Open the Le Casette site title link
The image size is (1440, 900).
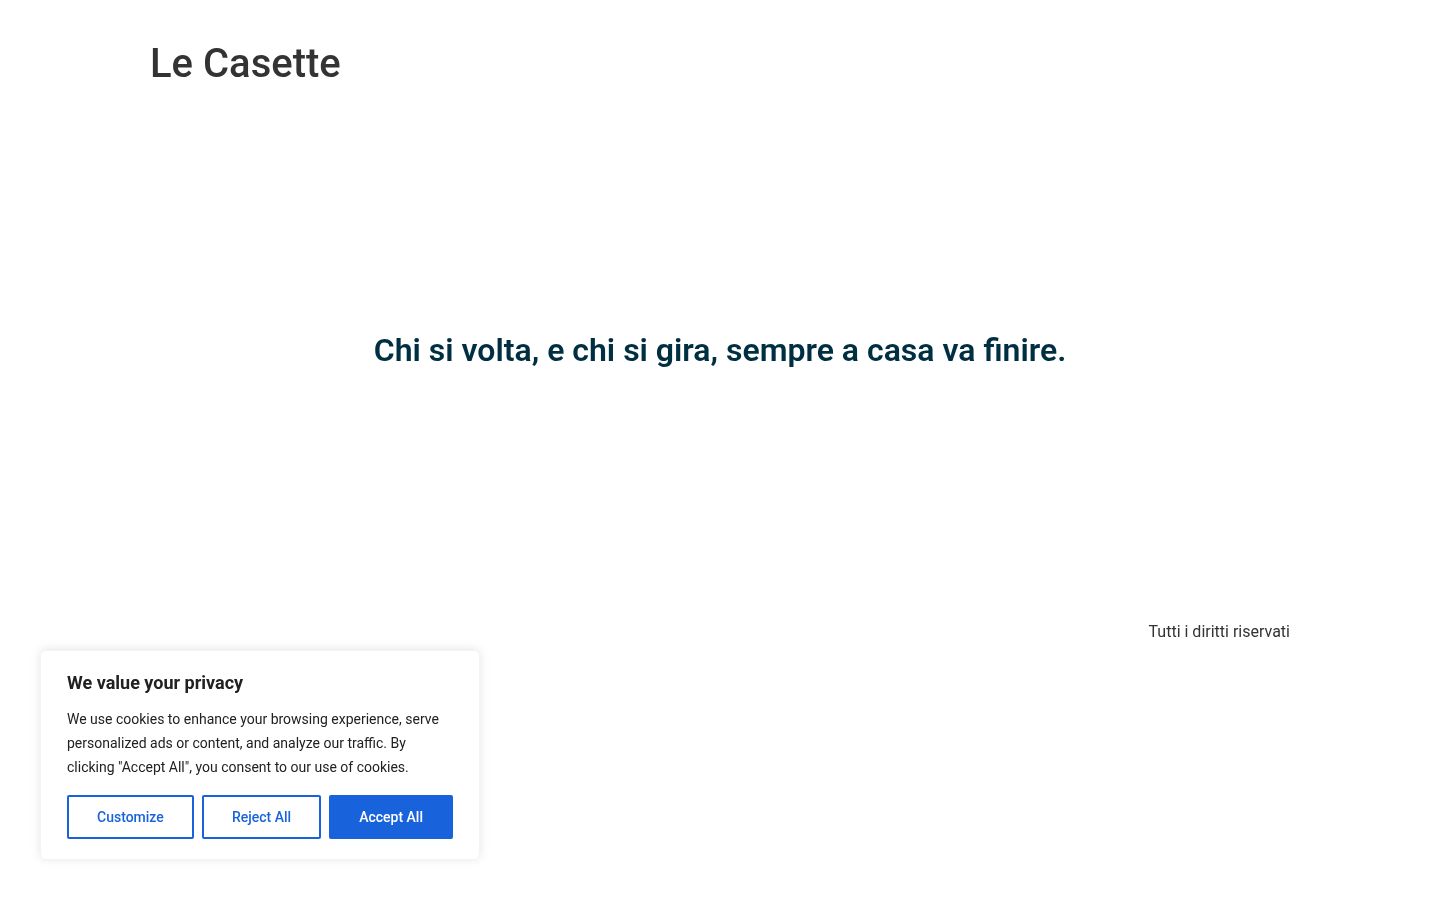point(245,63)
